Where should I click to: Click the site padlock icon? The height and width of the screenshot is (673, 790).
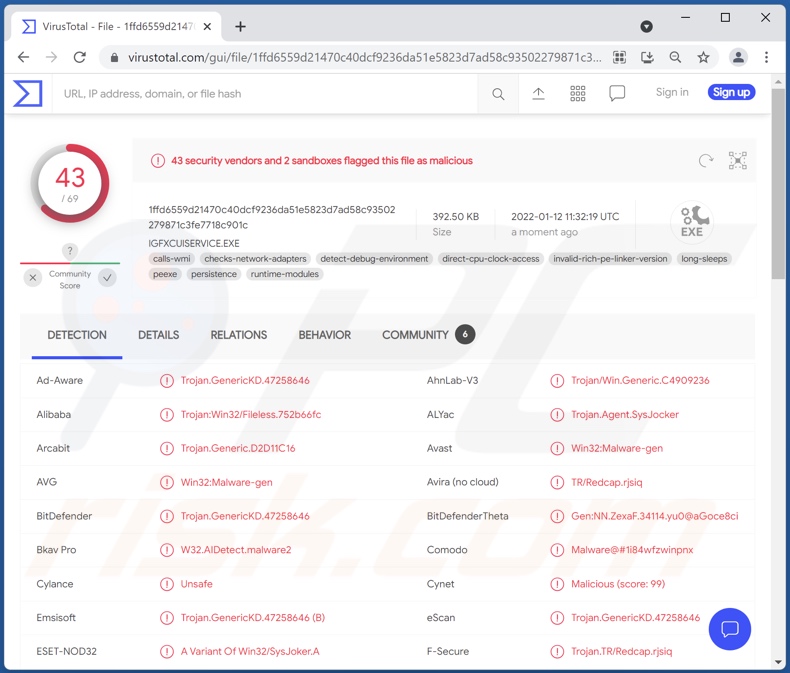114,58
